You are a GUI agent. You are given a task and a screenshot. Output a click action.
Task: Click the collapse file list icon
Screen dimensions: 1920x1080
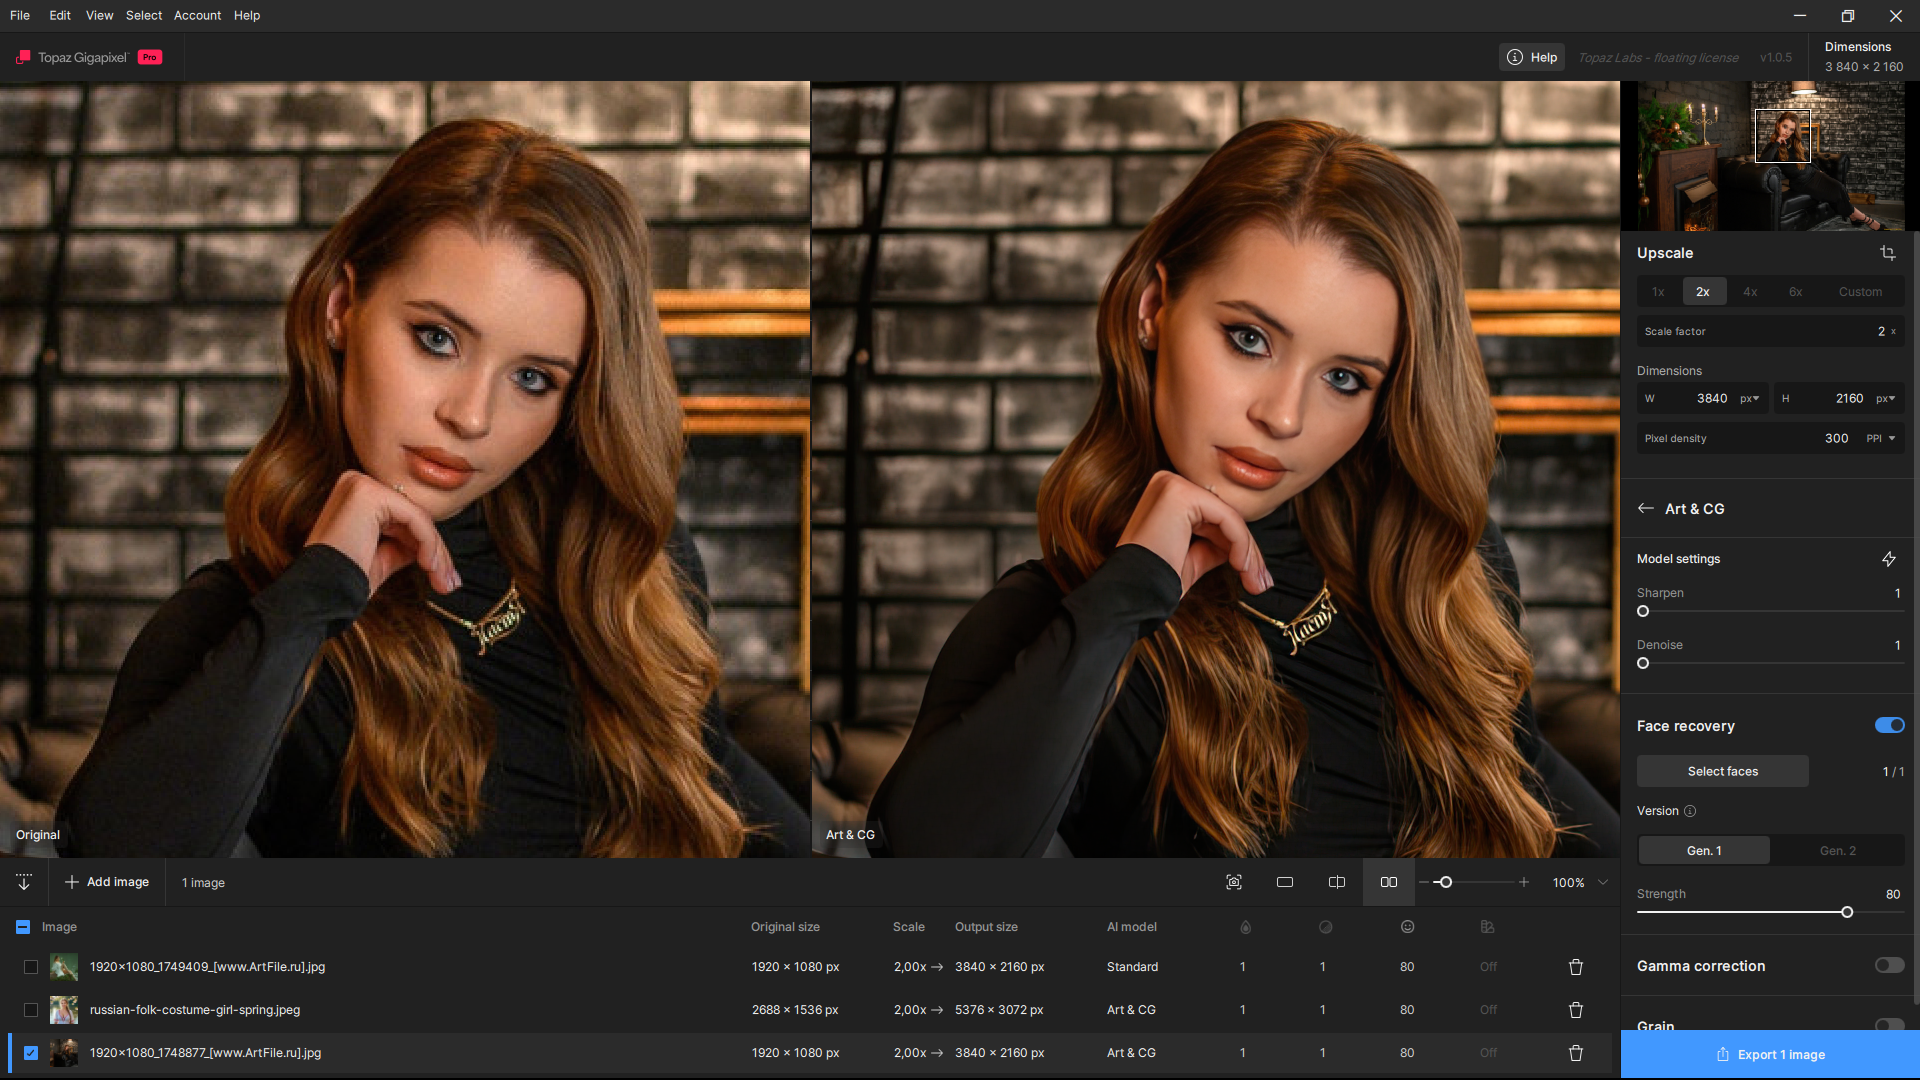(24, 882)
